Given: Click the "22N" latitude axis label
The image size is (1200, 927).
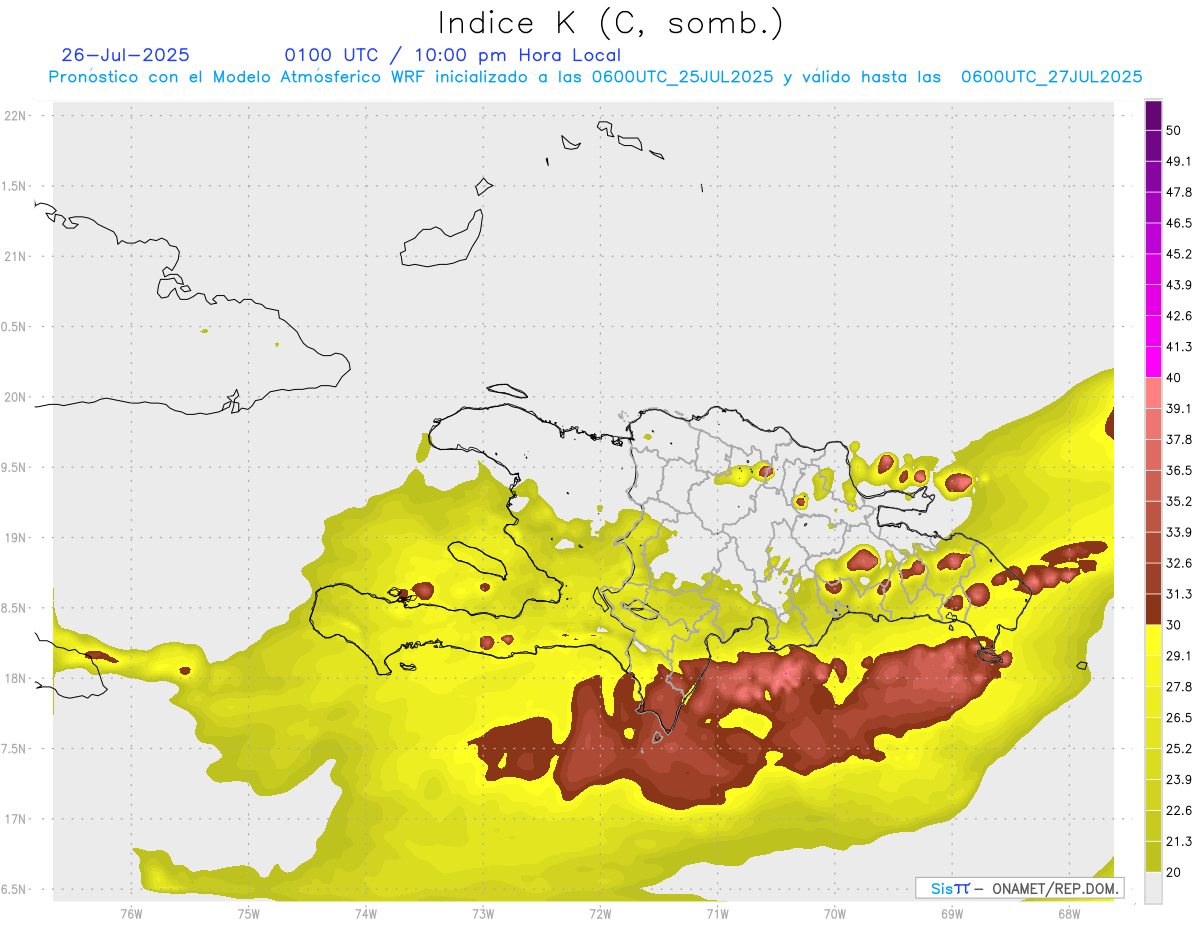Looking at the screenshot, I should tap(17, 116).
